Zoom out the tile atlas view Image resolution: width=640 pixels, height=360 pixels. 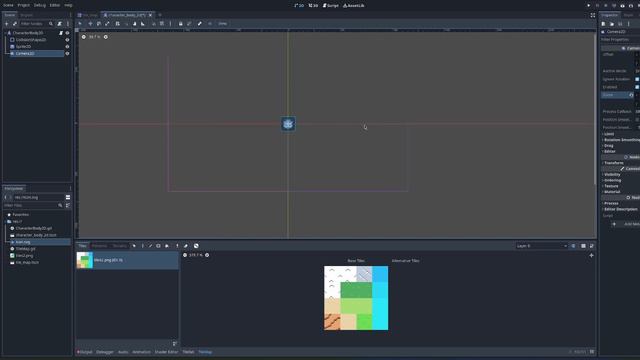(x=185, y=255)
